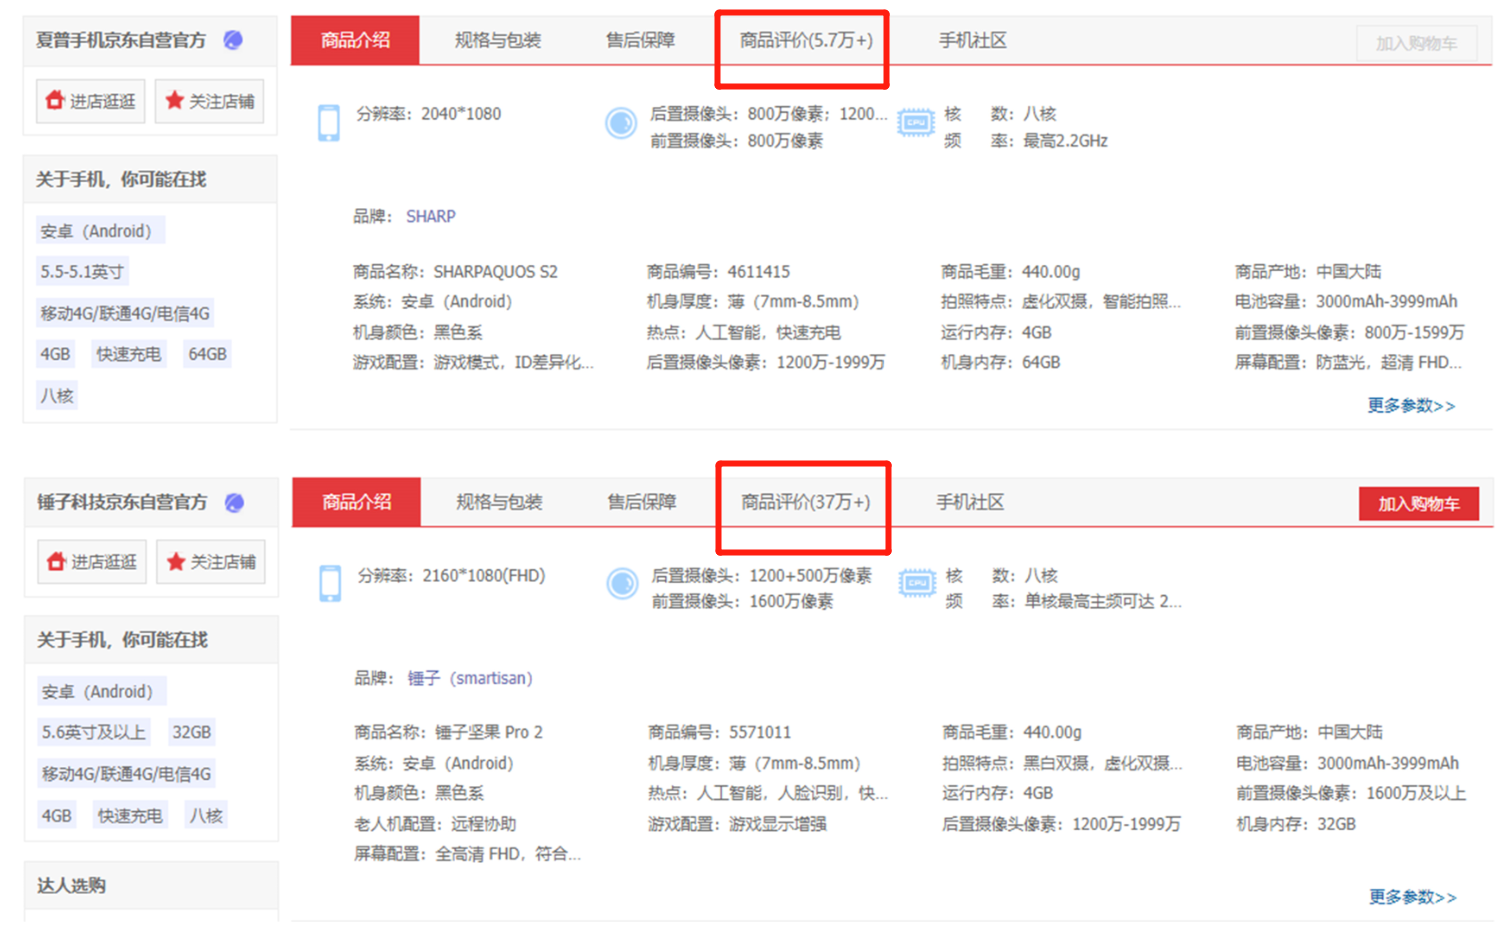The image size is (1509, 925).
Task: Click the text 屏幕配置: 全高清 FHD
Action: click(467, 854)
